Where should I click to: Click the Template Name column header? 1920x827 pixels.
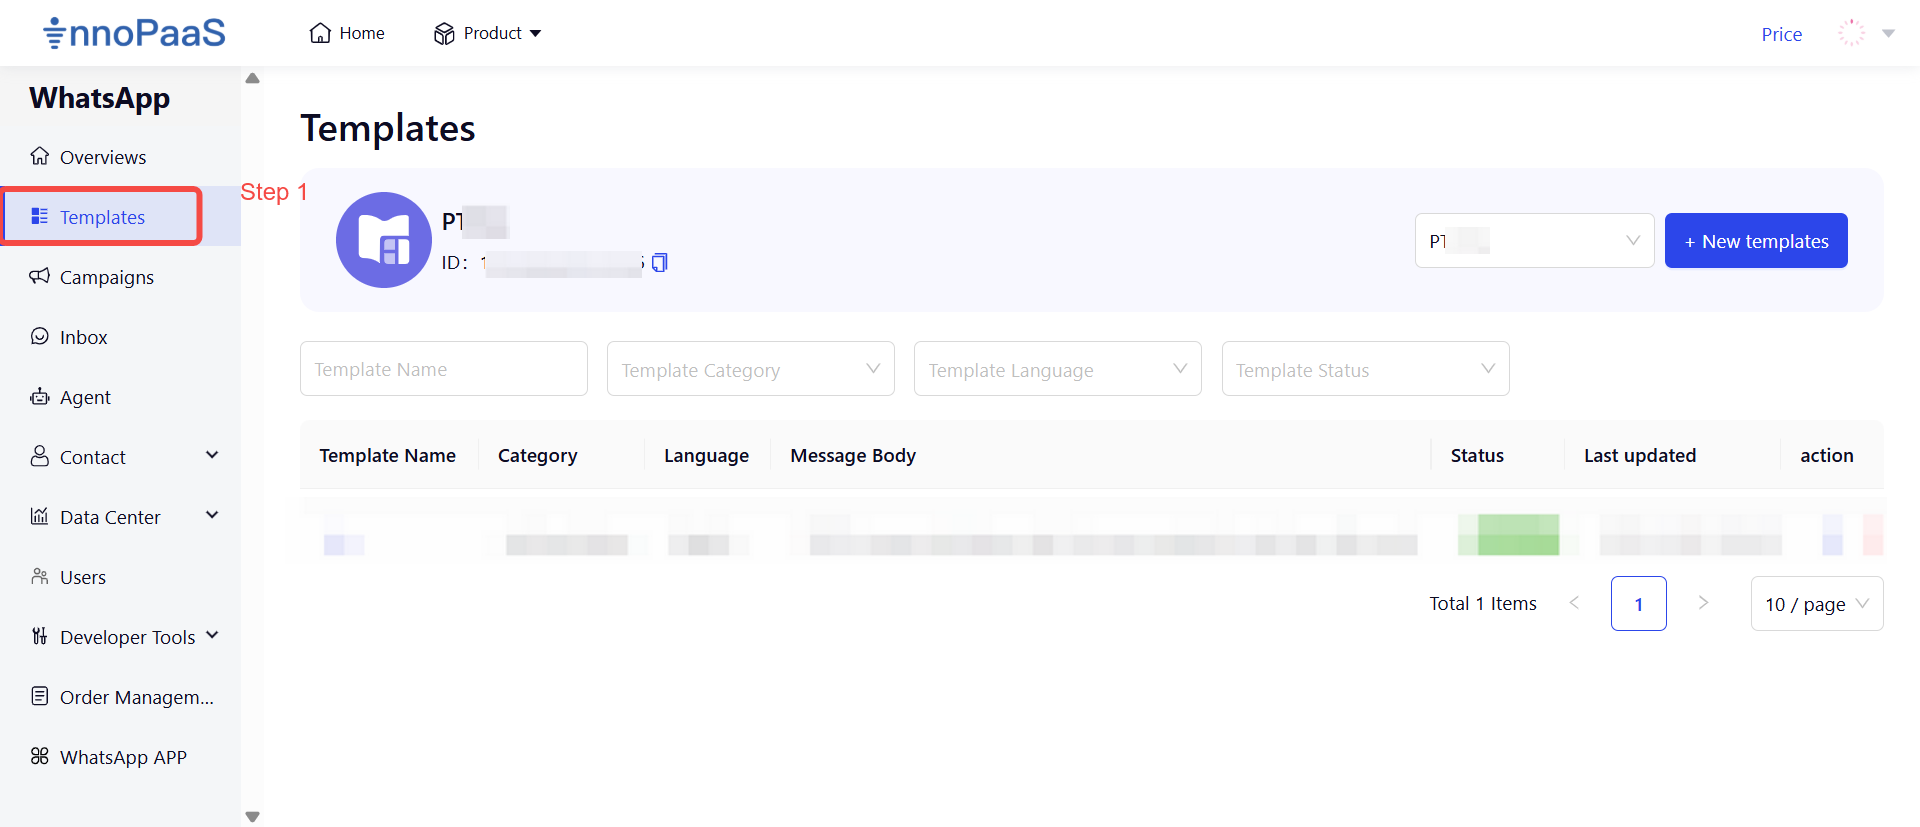pos(388,456)
